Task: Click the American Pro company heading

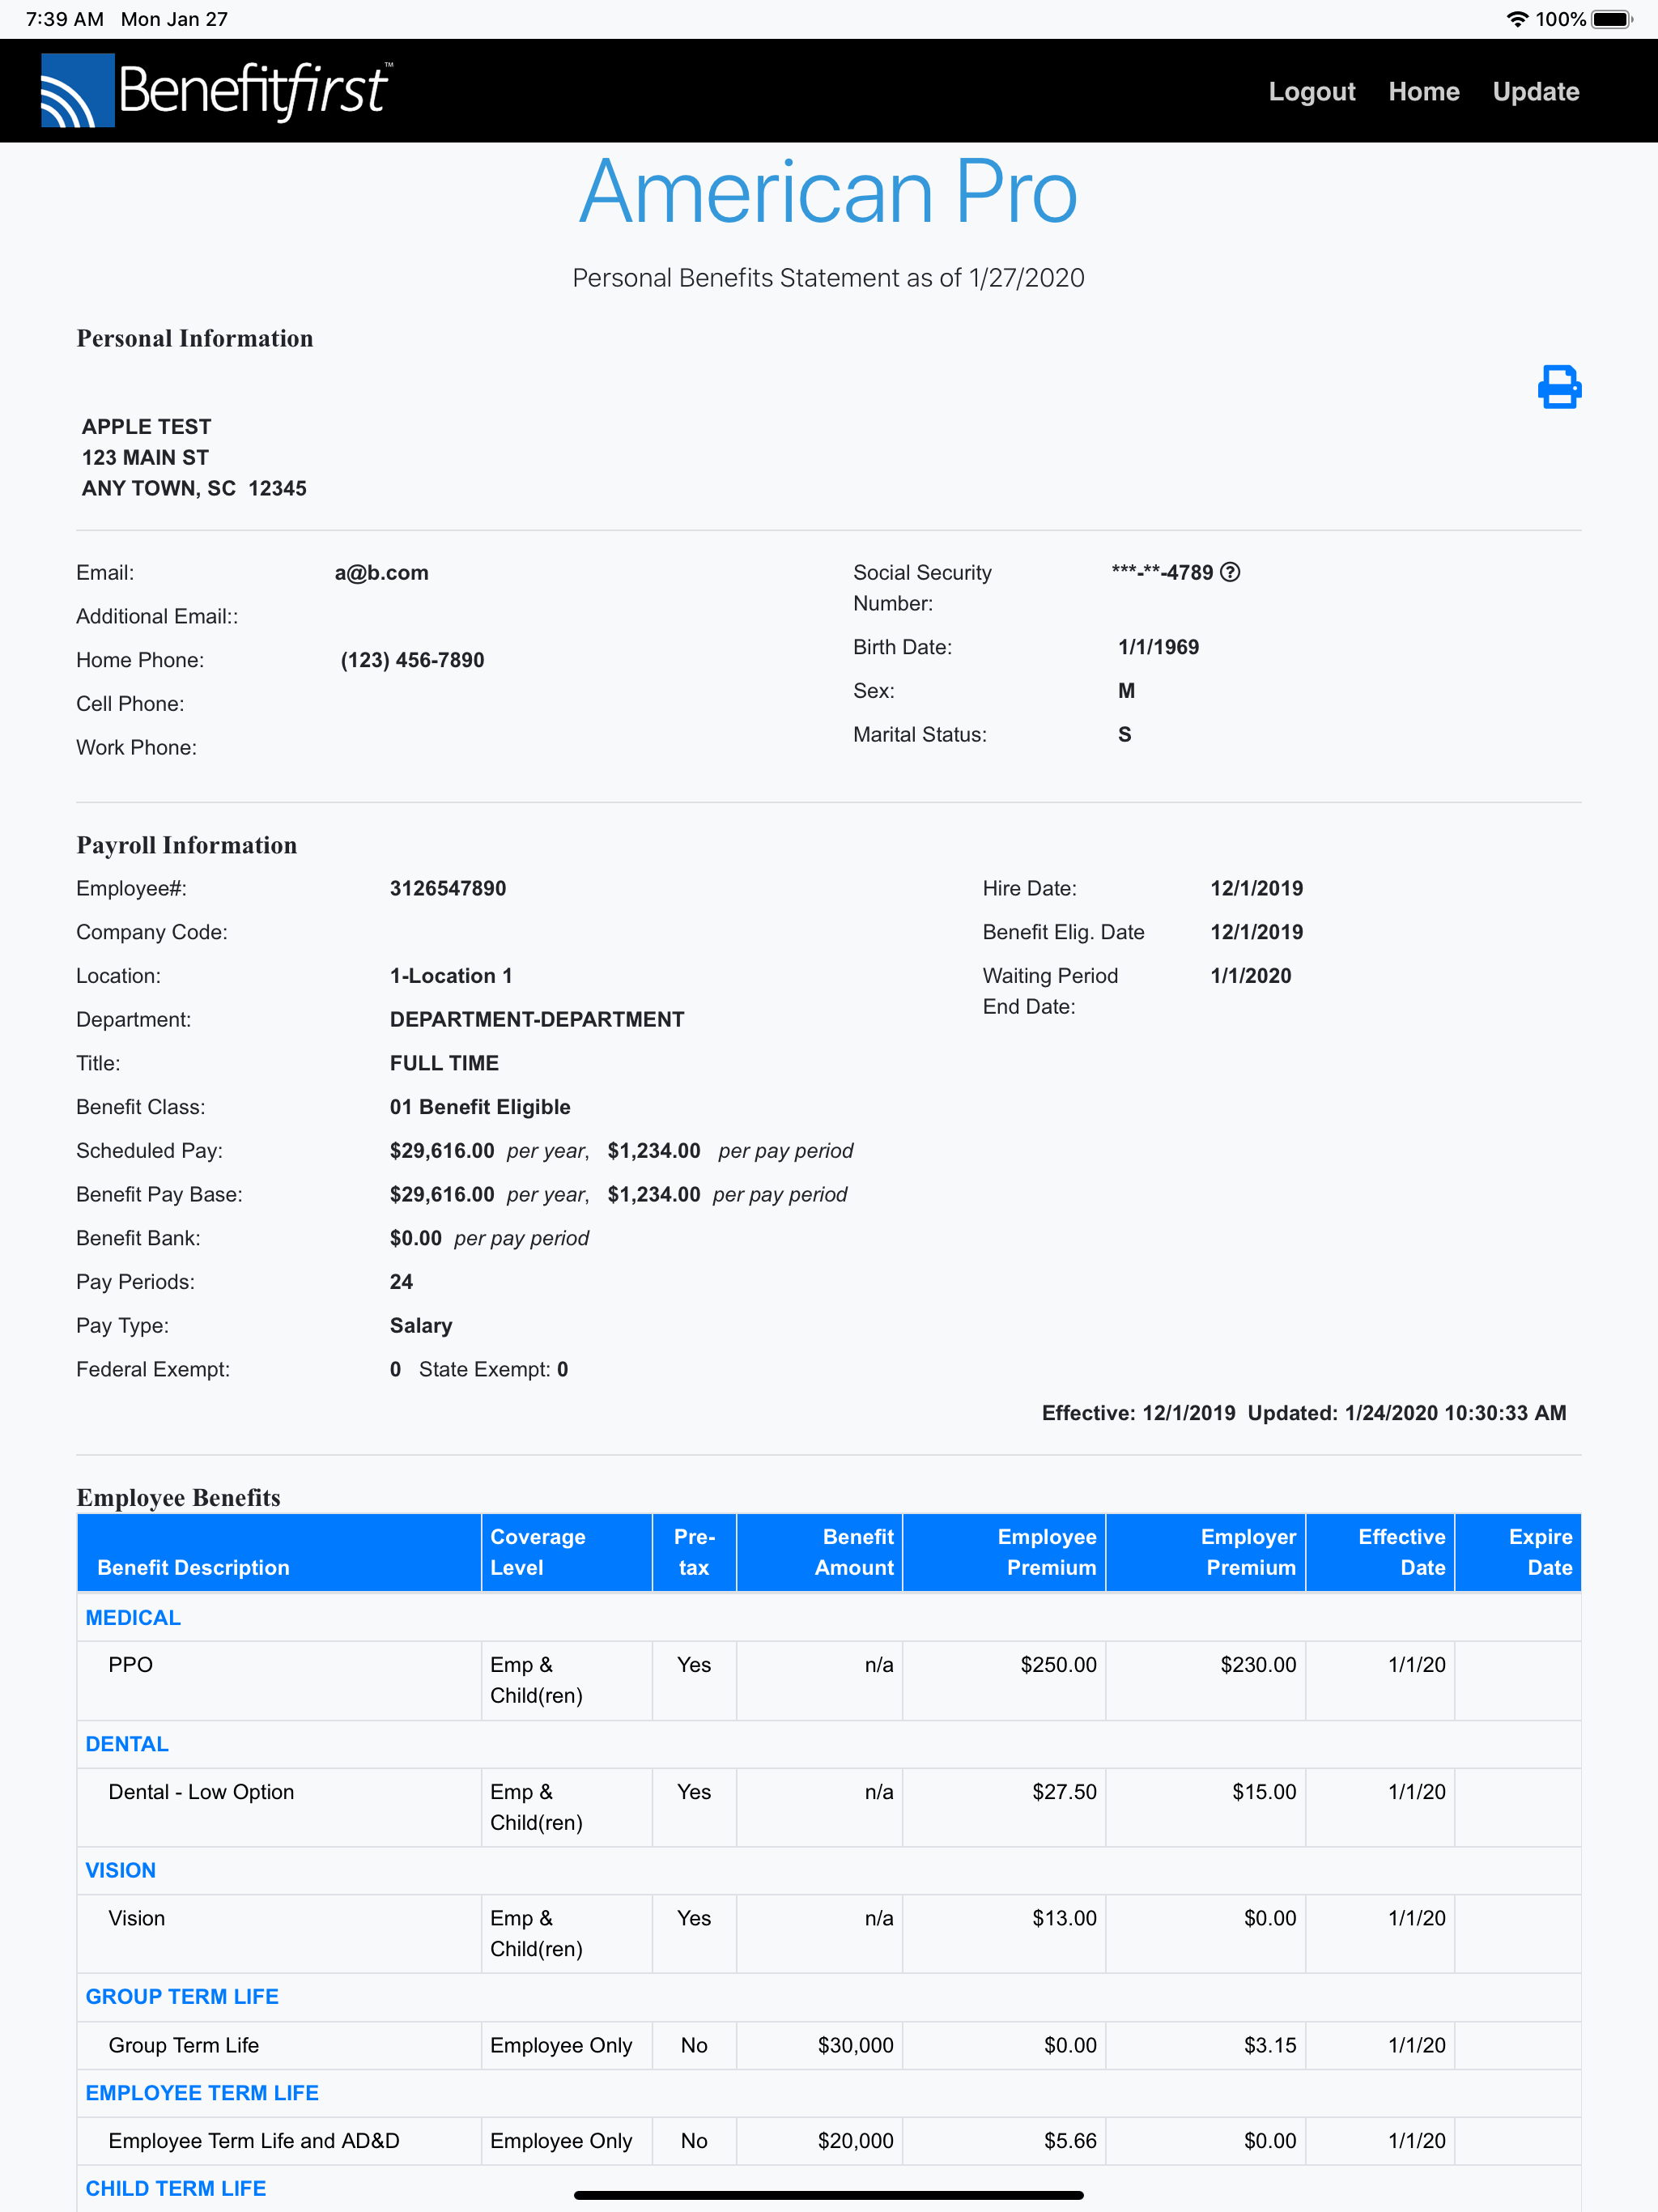Action: pos(829,191)
